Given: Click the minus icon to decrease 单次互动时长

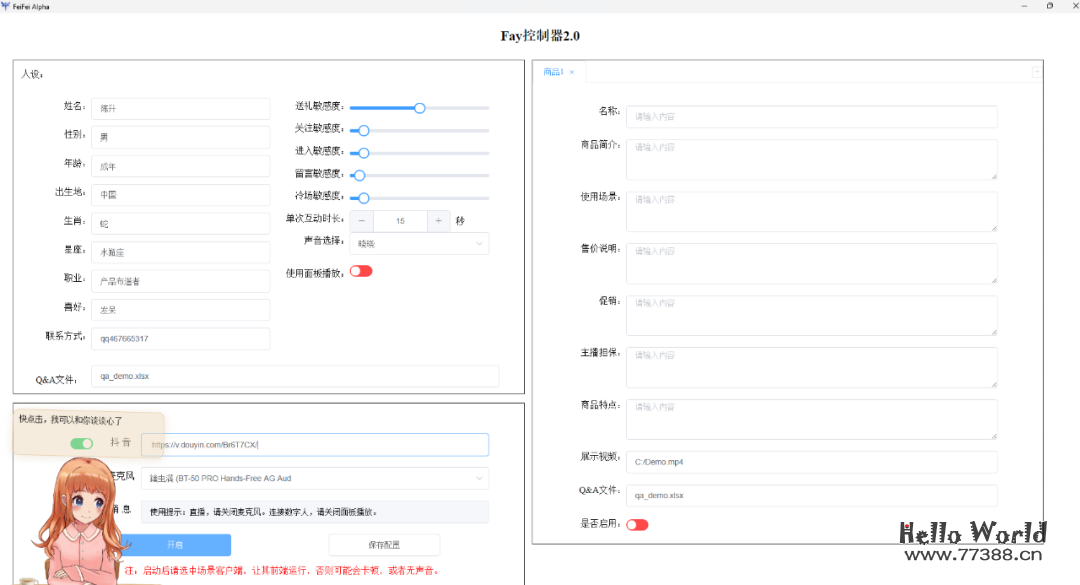Looking at the screenshot, I should click(x=361, y=220).
